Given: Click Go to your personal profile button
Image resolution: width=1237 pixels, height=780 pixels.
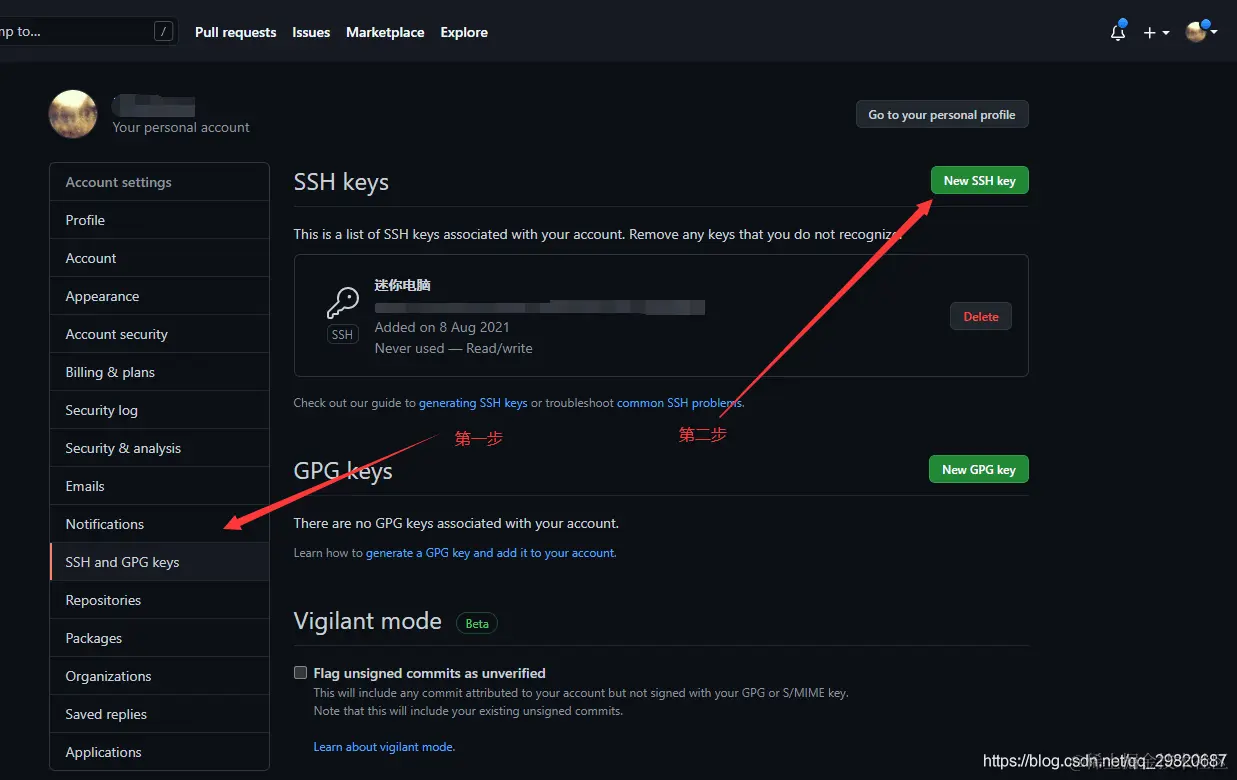Looking at the screenshot, I should [x=942, y=114].
